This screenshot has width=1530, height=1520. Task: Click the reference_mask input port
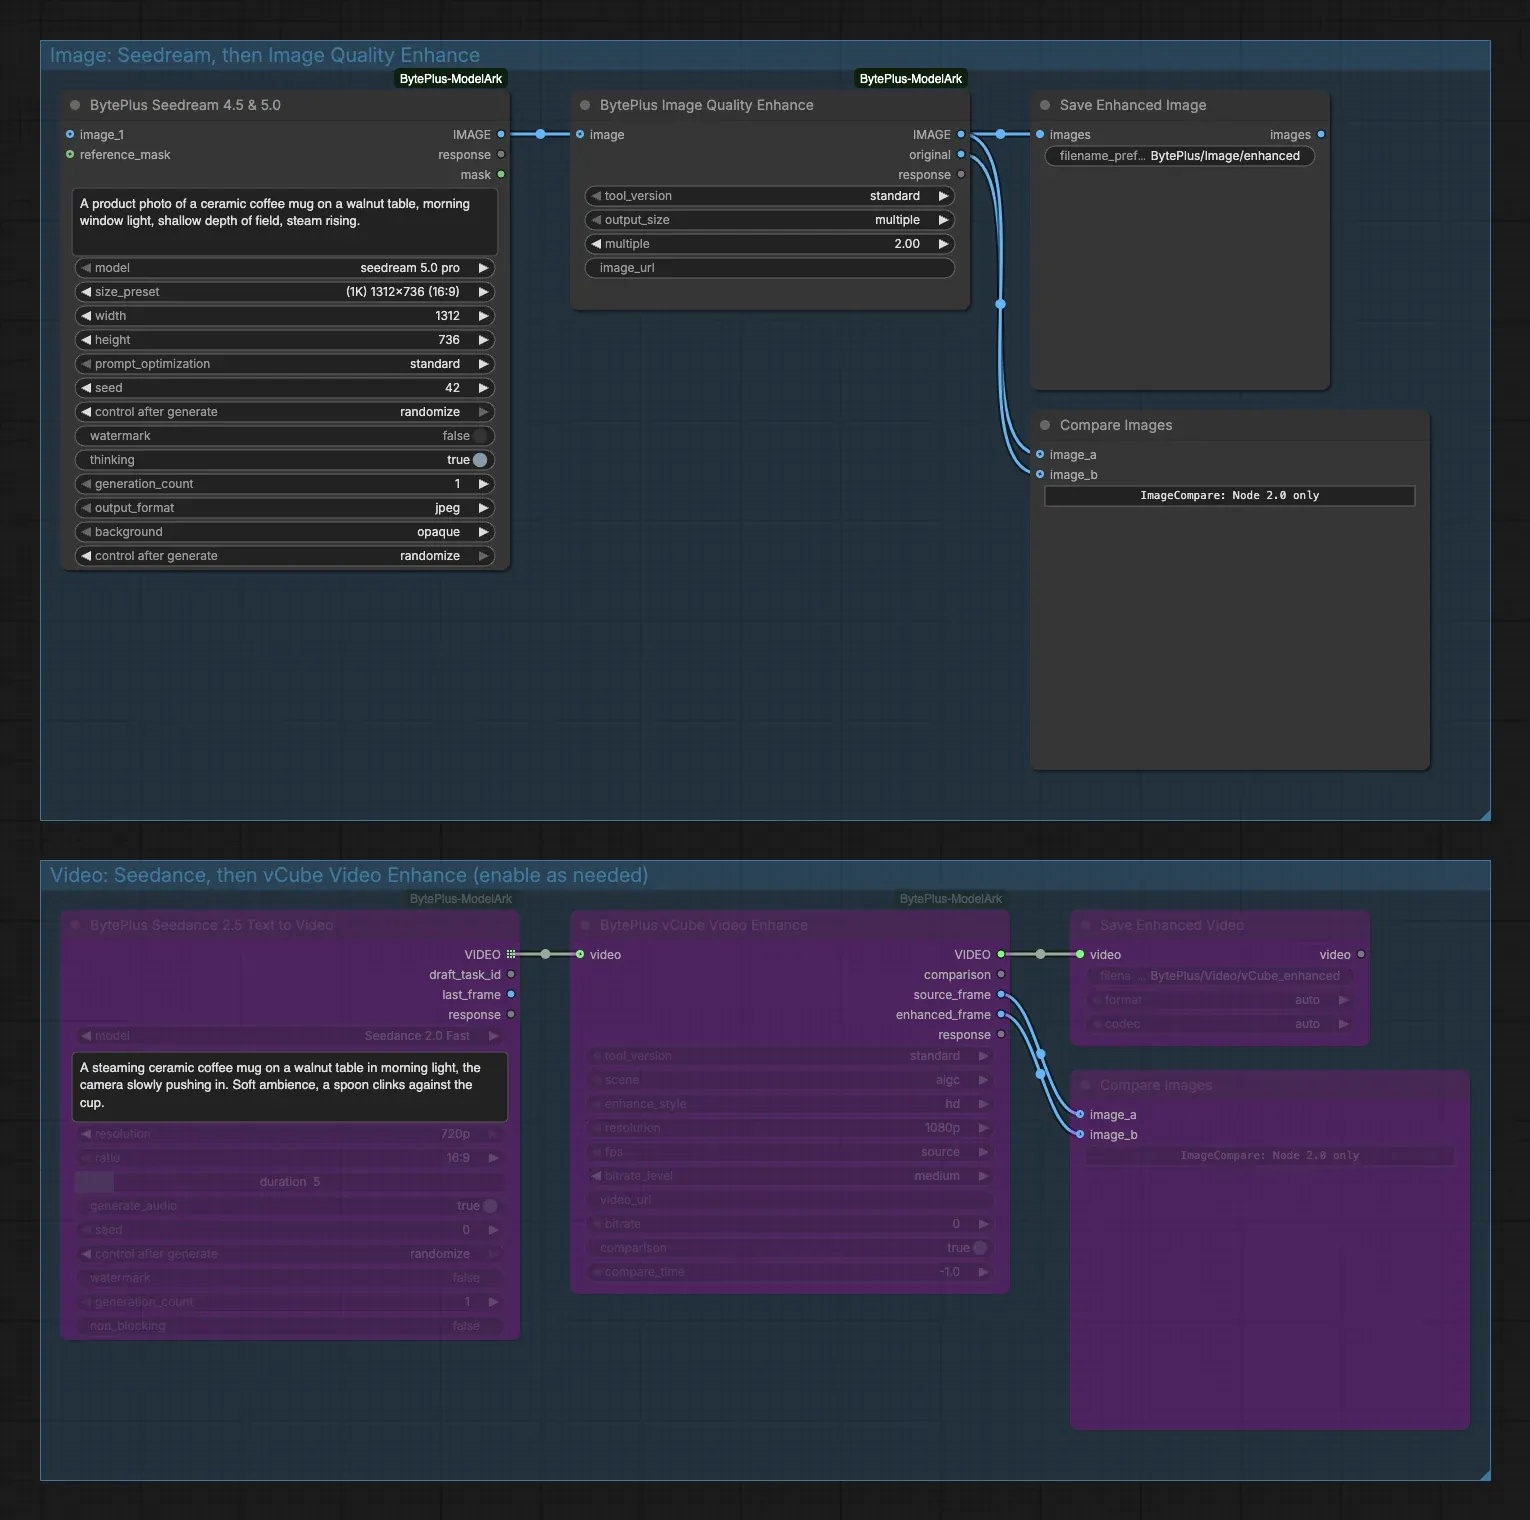click(x=70, y=154)
